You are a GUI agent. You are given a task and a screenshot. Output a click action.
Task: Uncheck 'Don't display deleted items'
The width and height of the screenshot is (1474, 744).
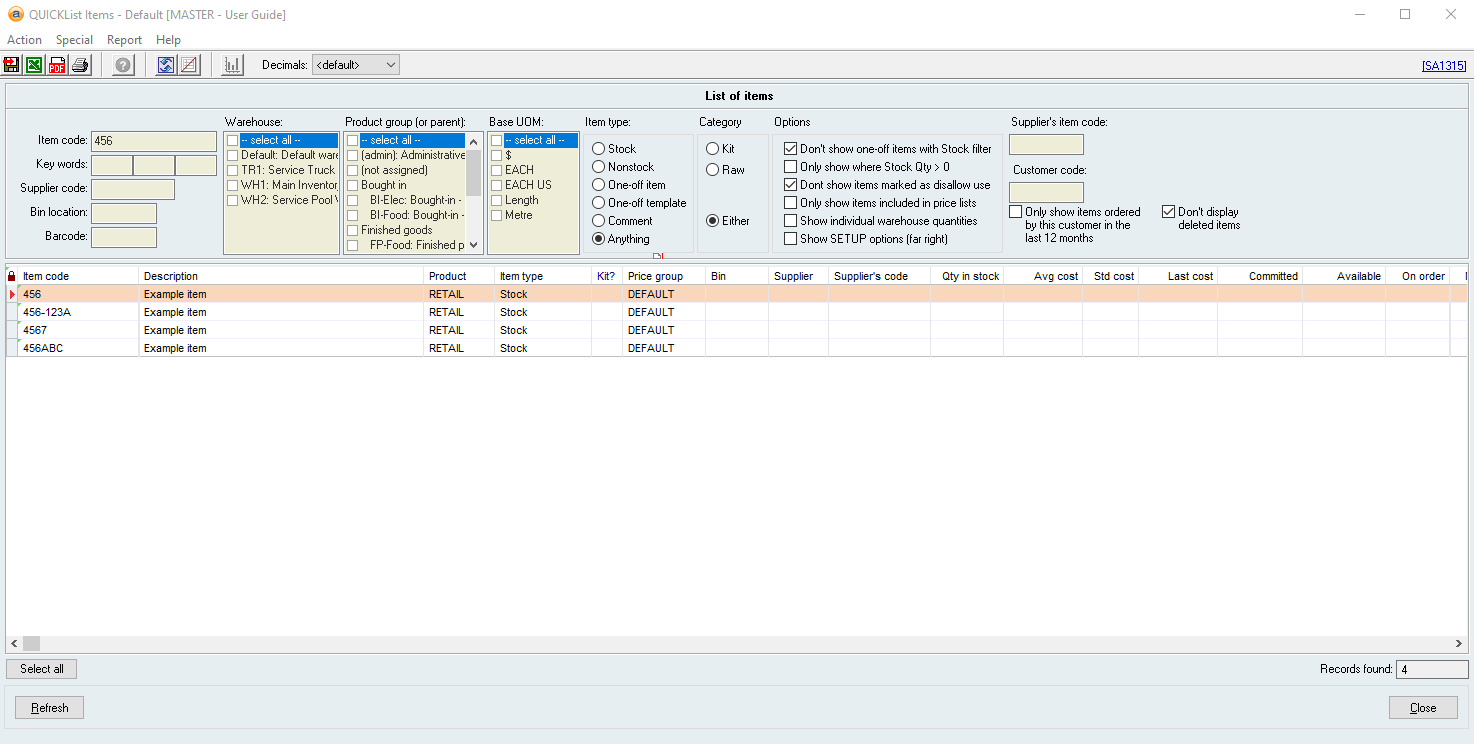pyautogui.click(x=1168, y=212)
